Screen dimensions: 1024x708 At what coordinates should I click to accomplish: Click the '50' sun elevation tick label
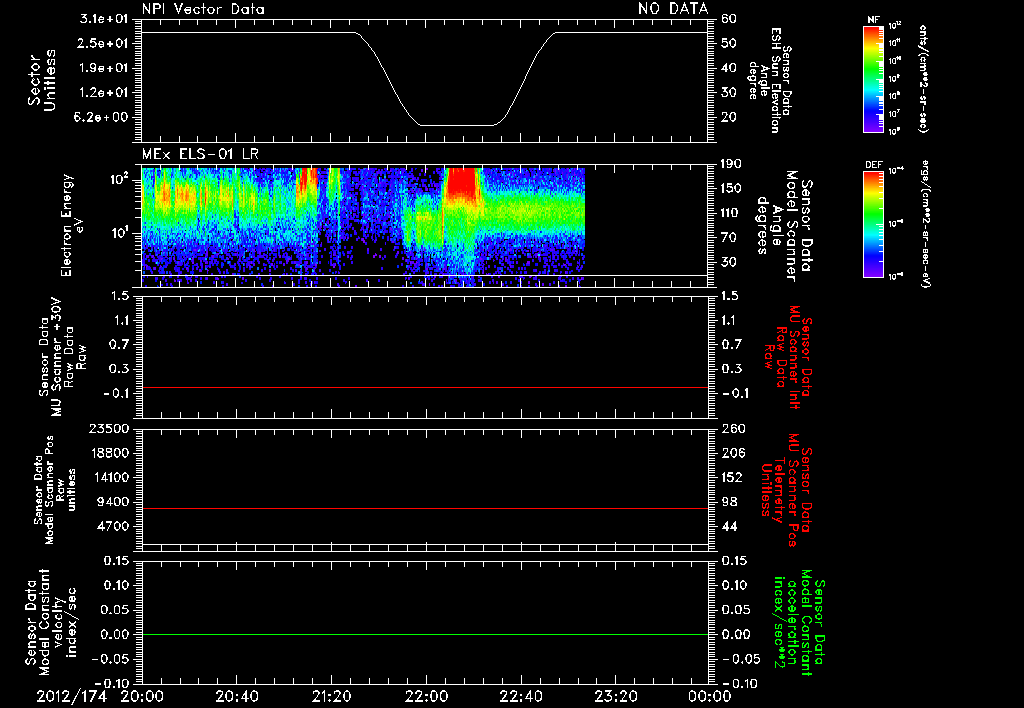point(729,43)
